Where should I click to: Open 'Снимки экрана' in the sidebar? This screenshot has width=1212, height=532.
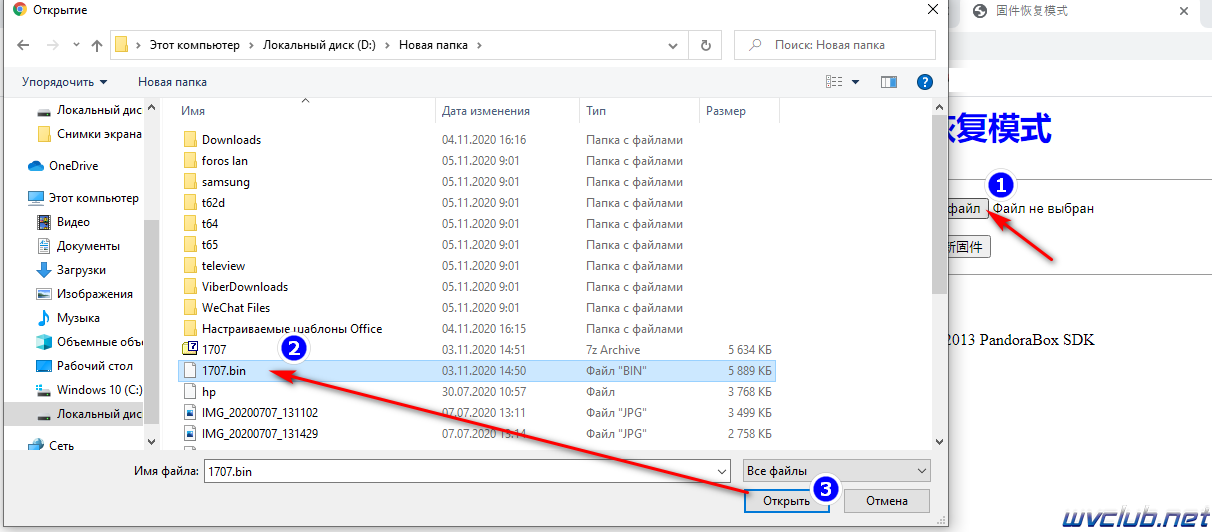click(x=99, y=134)
